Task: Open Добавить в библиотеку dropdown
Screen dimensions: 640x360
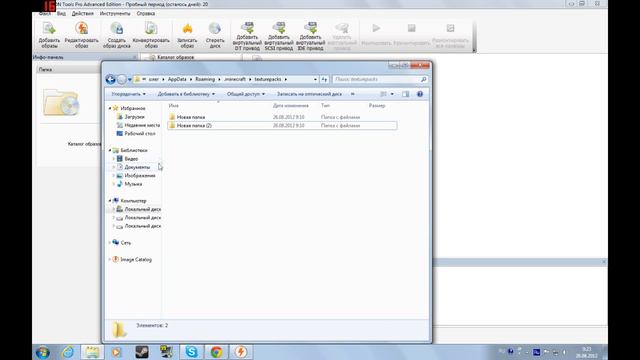Action: (x=186, y=94)
